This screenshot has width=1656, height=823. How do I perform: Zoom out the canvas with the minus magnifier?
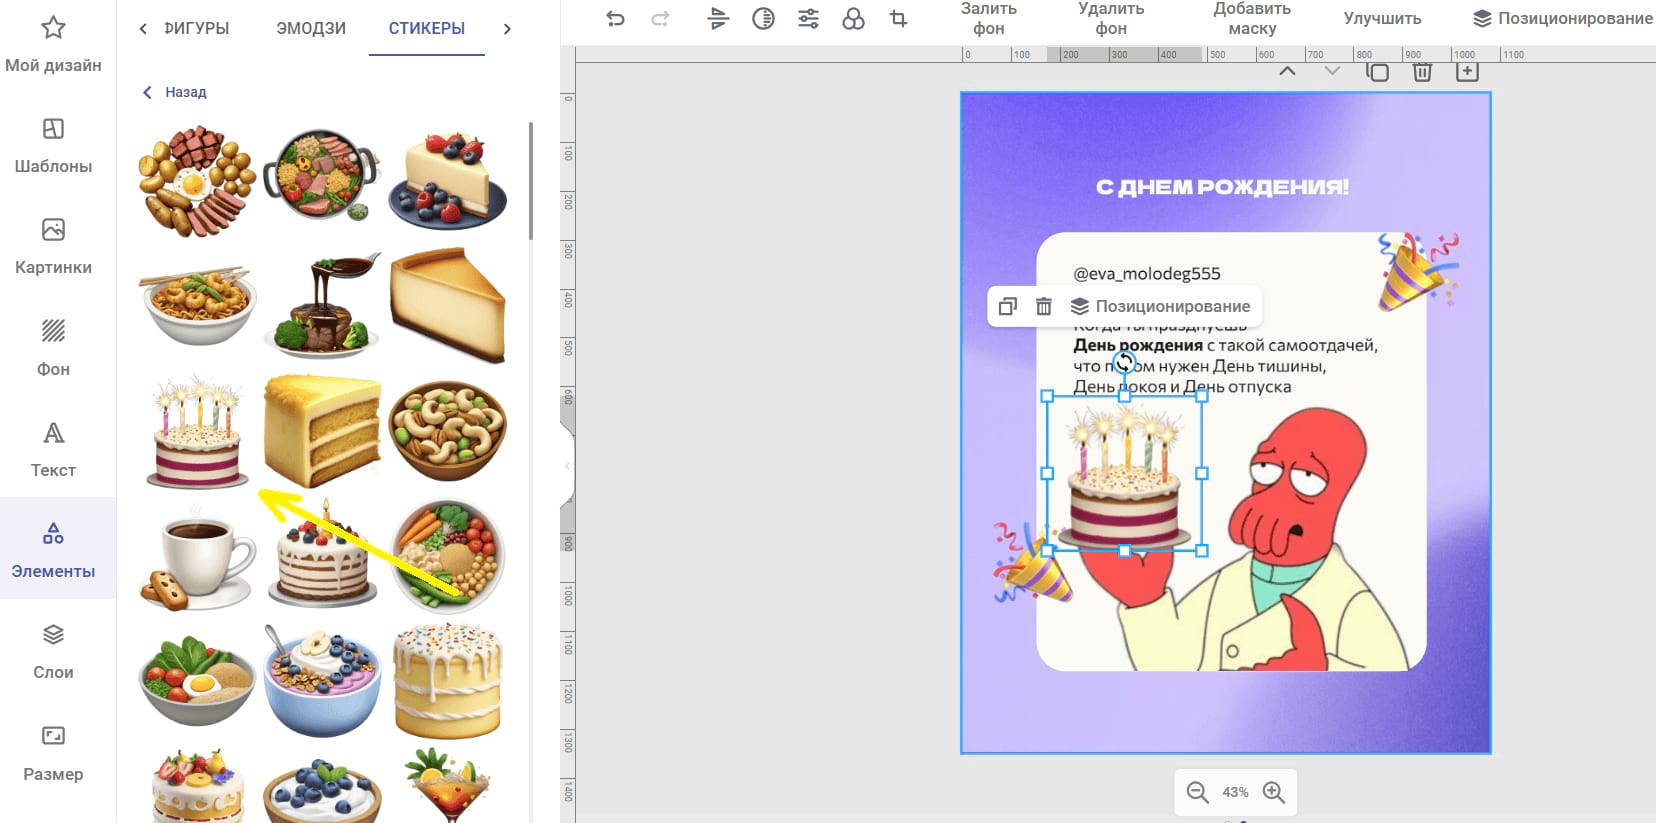click(1197, 792)
